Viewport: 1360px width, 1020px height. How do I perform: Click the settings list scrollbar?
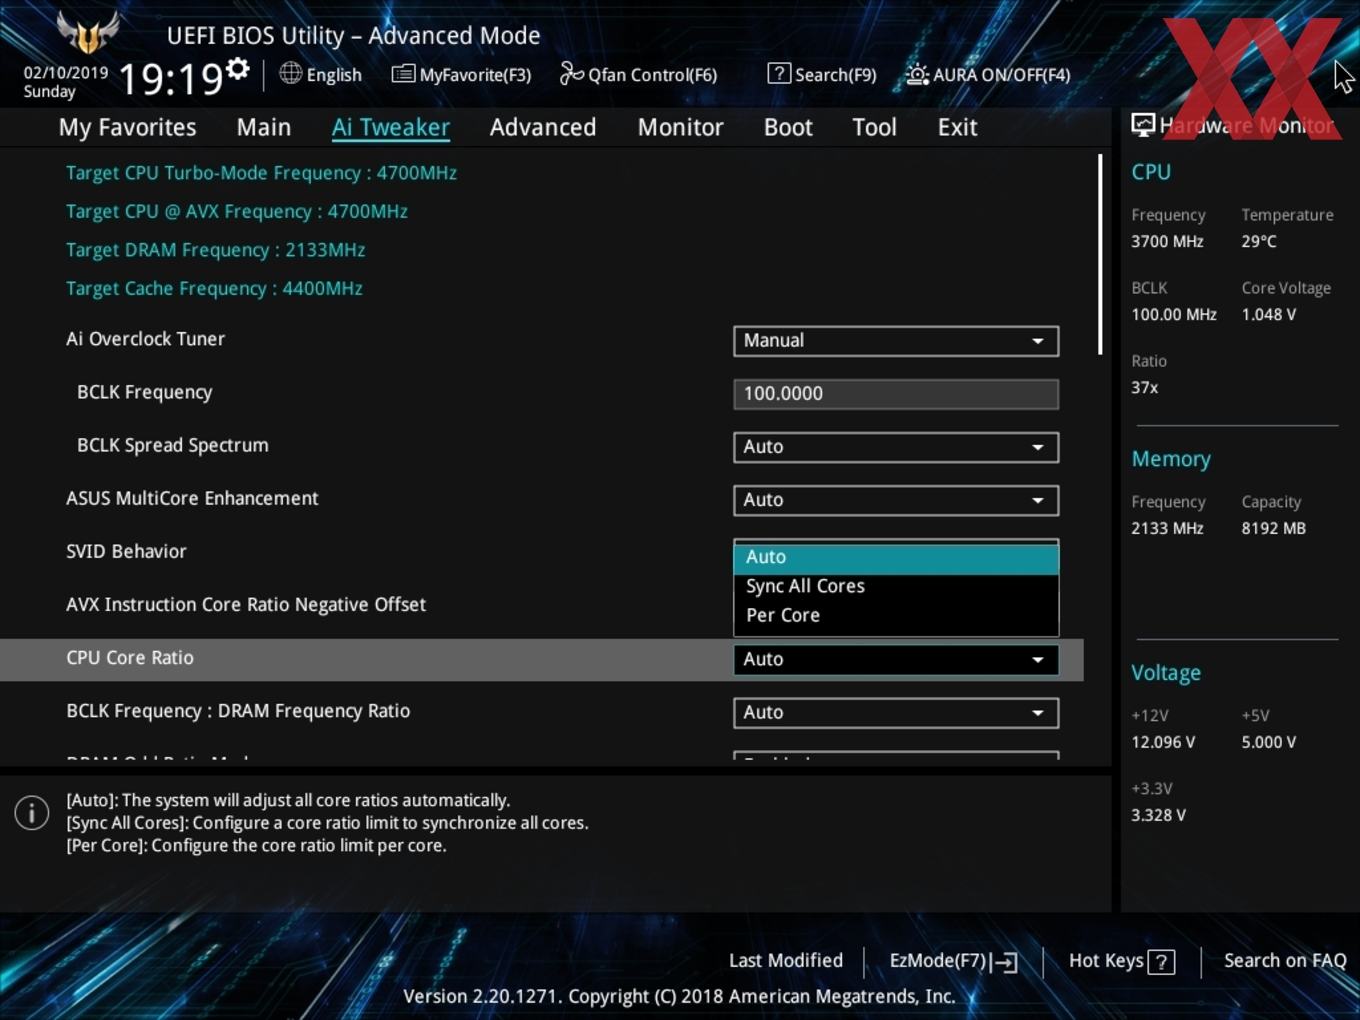(1100, 254)
